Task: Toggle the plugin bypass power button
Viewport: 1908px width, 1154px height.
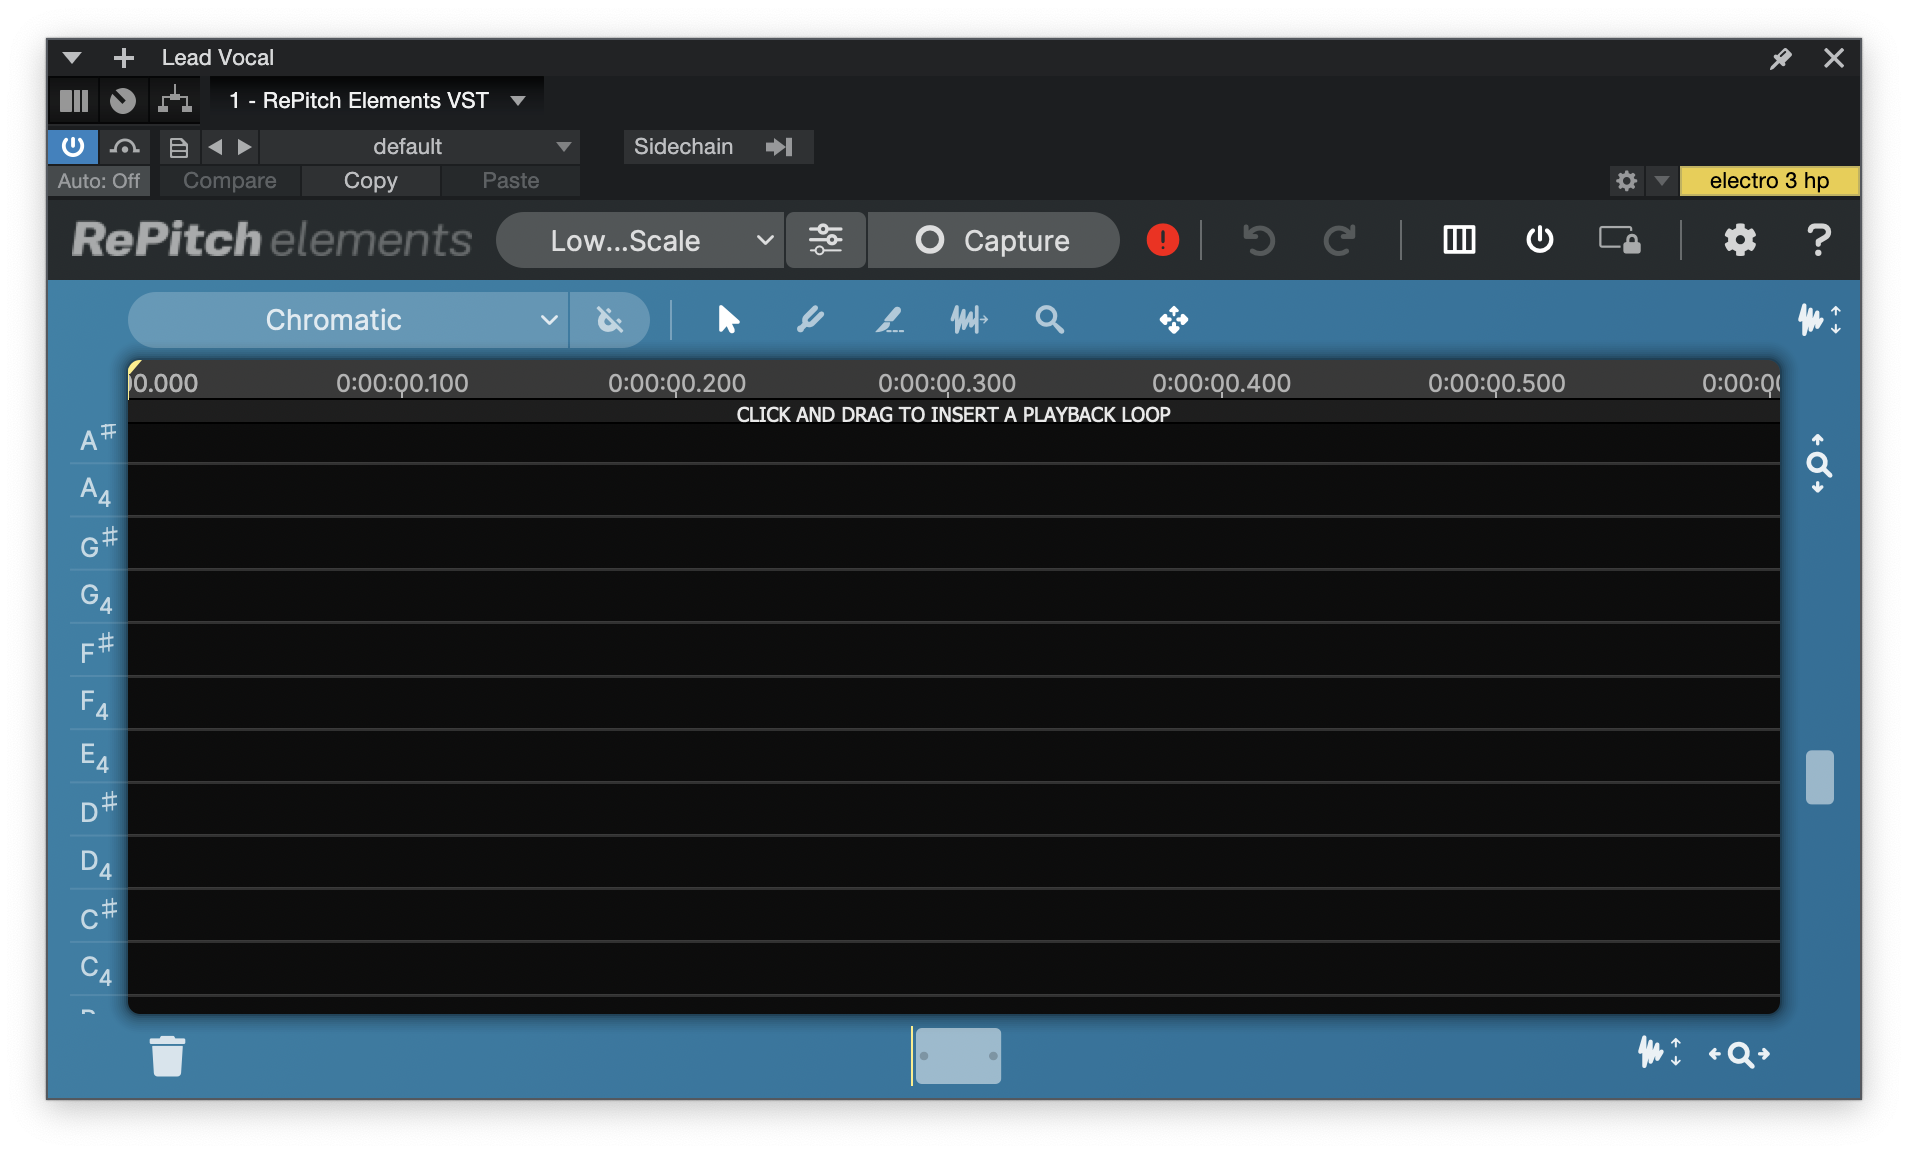Action: click(x=73, y=147)
